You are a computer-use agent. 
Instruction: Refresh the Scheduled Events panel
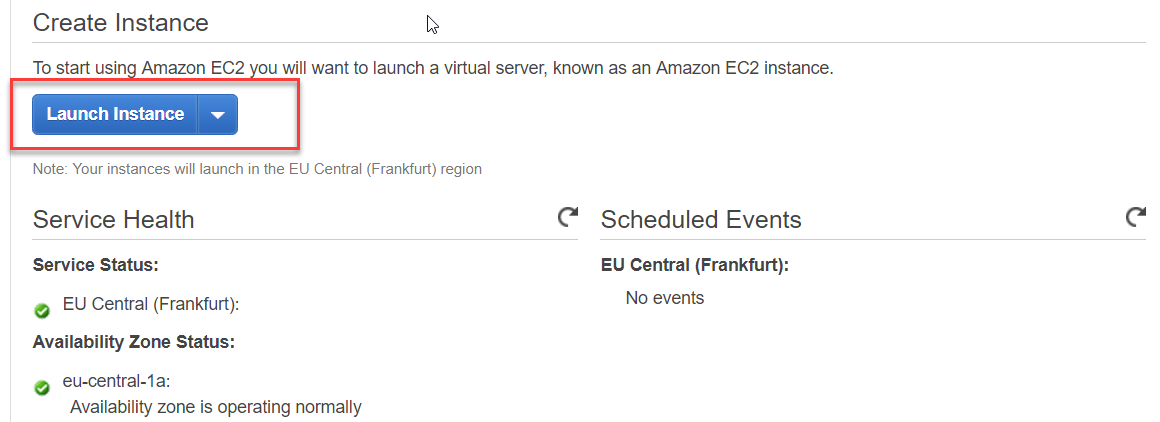coord(1135,217)
